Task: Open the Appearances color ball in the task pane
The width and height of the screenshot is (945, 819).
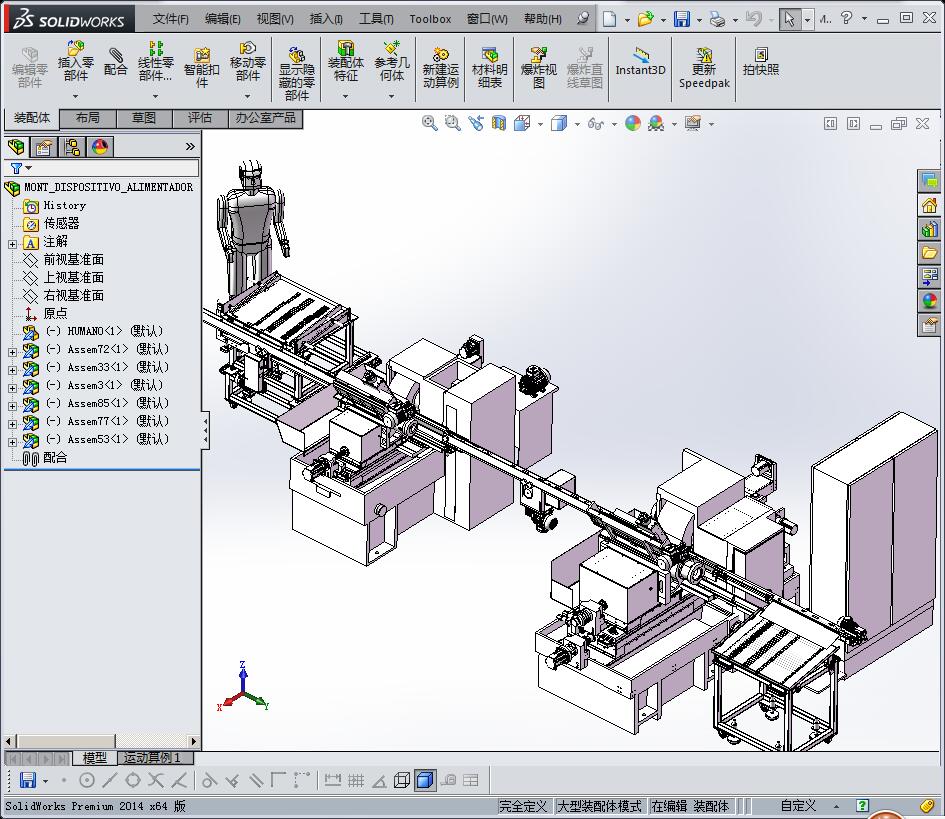Action: pos(930,301)
